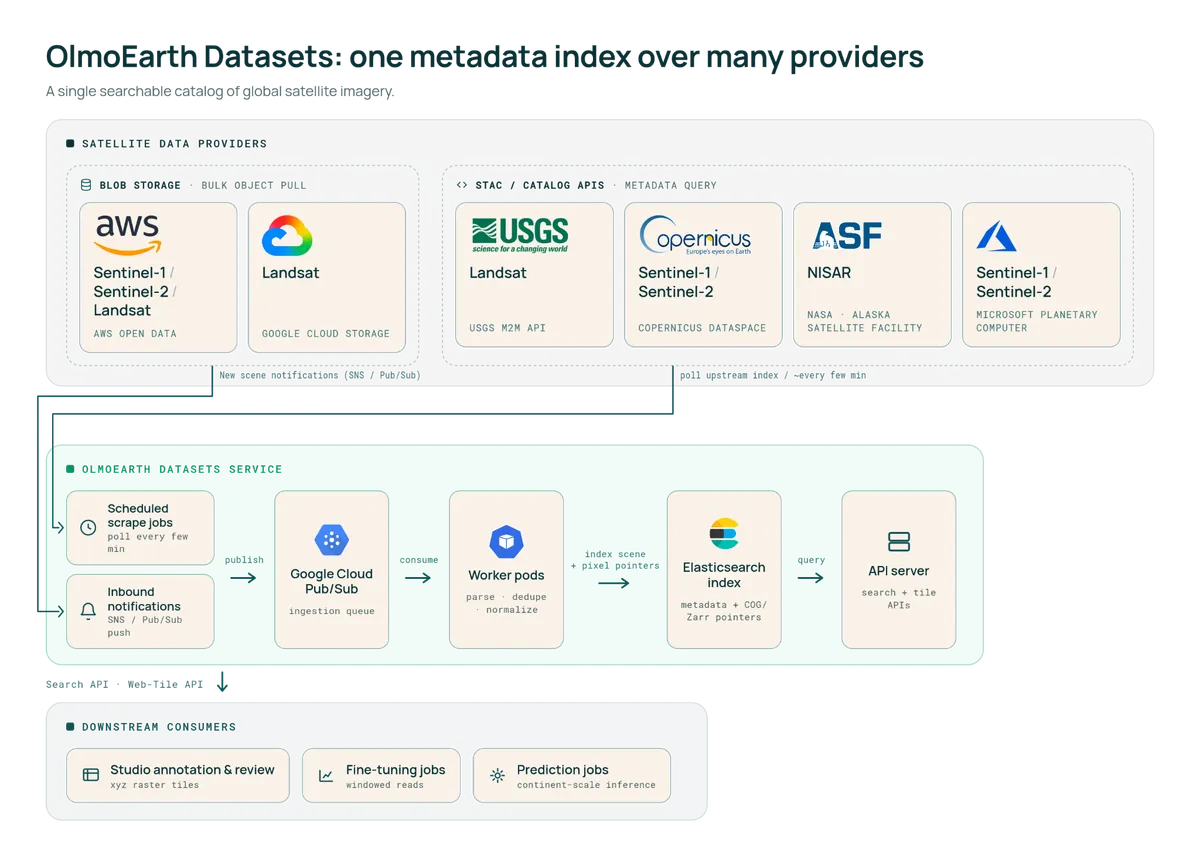Click the publish arrow toward Pub/Sub
Image resolution: width=1200 pixels, height=856 pixels.
(243, 578)
